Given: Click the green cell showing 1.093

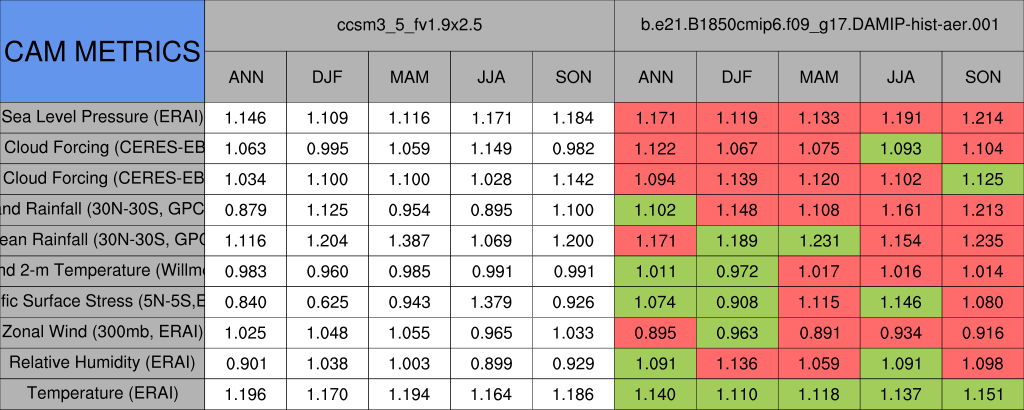Looking at the screenshot, I should [901, 148].
